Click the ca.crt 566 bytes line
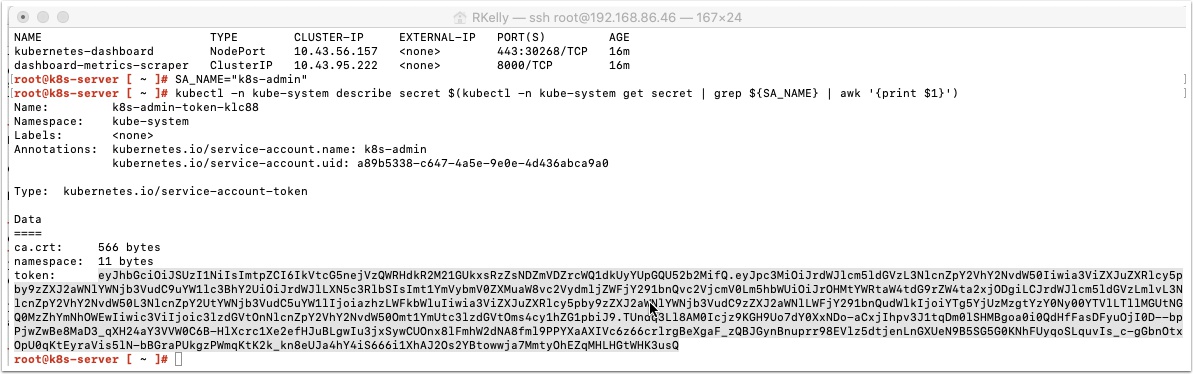The height and width of the screenshot is (374, 1193). click(87, 247)
